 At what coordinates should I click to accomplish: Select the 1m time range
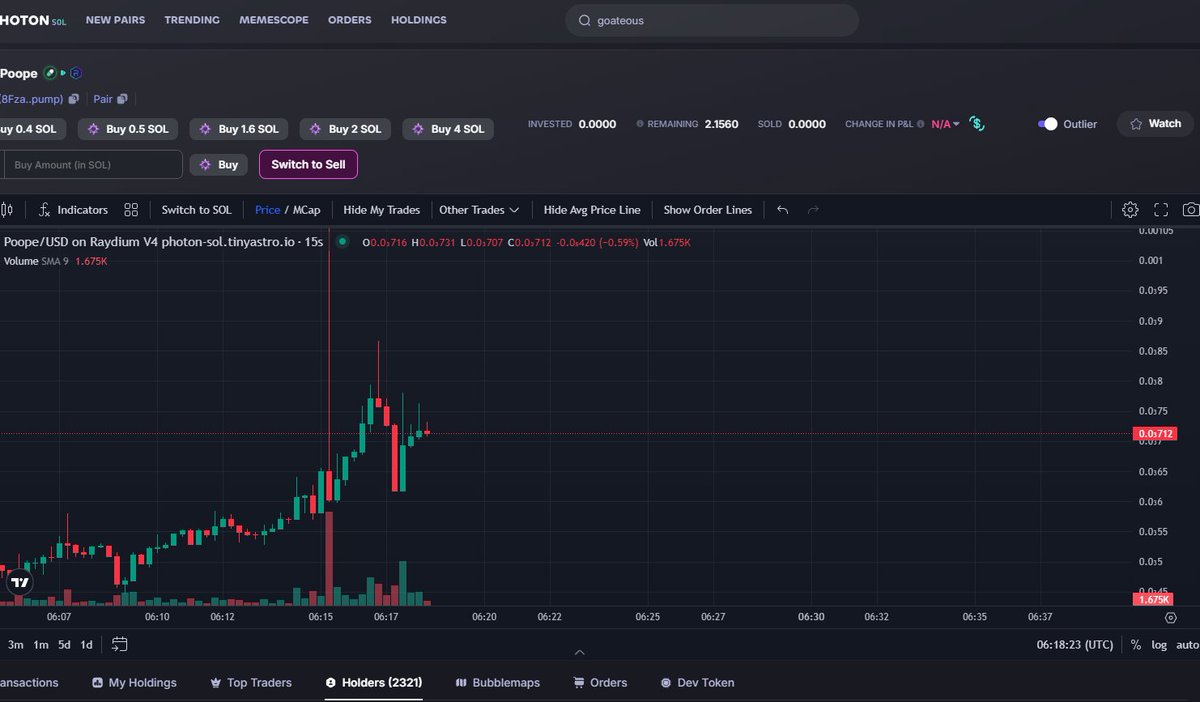coord(41,645)
